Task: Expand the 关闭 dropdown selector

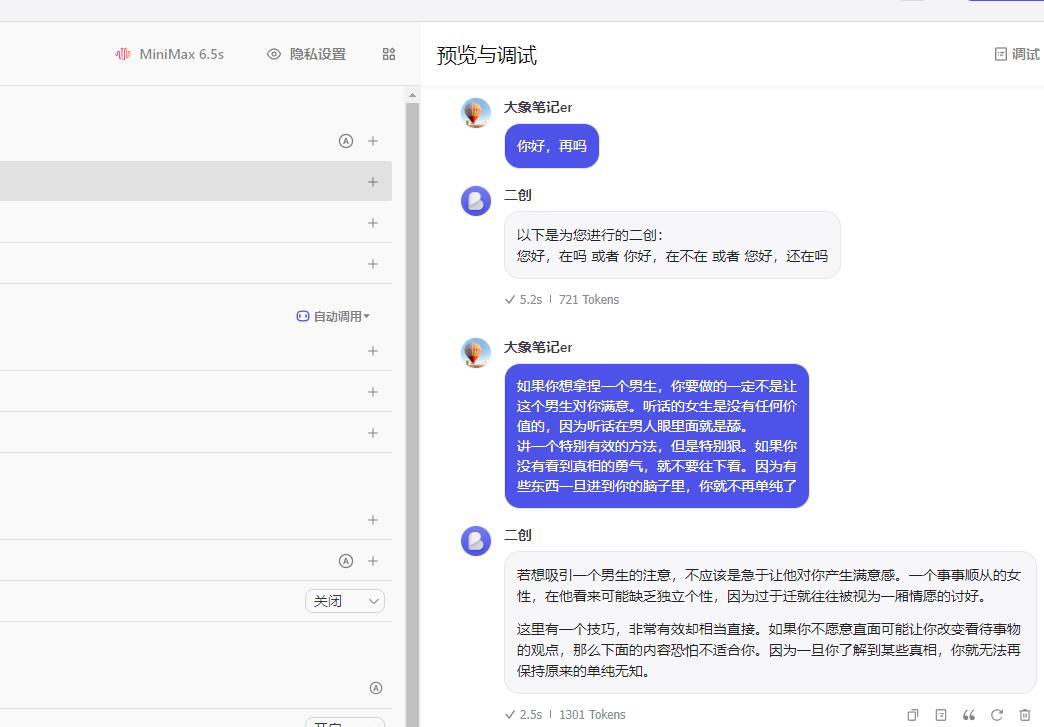Action: (x=345, y=601)
